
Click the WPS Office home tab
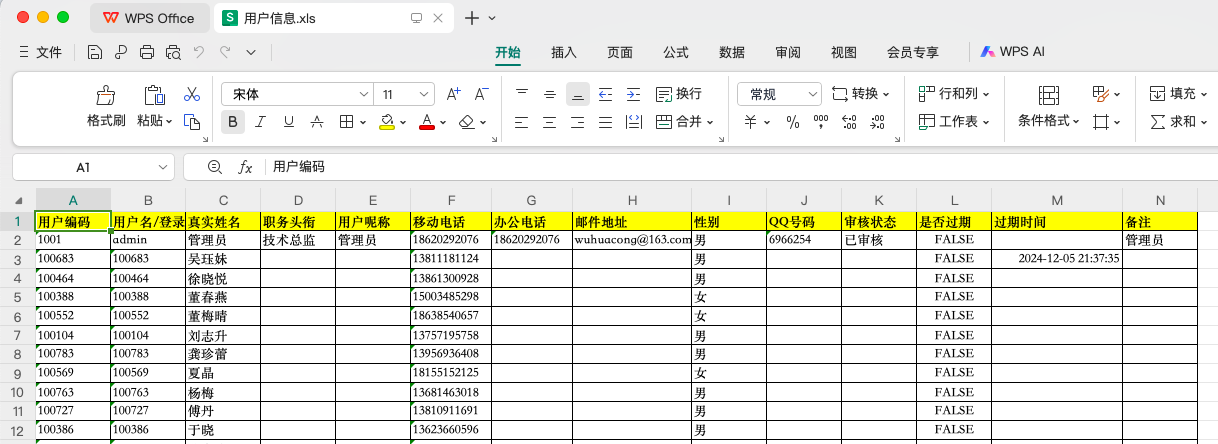(149, 18)
